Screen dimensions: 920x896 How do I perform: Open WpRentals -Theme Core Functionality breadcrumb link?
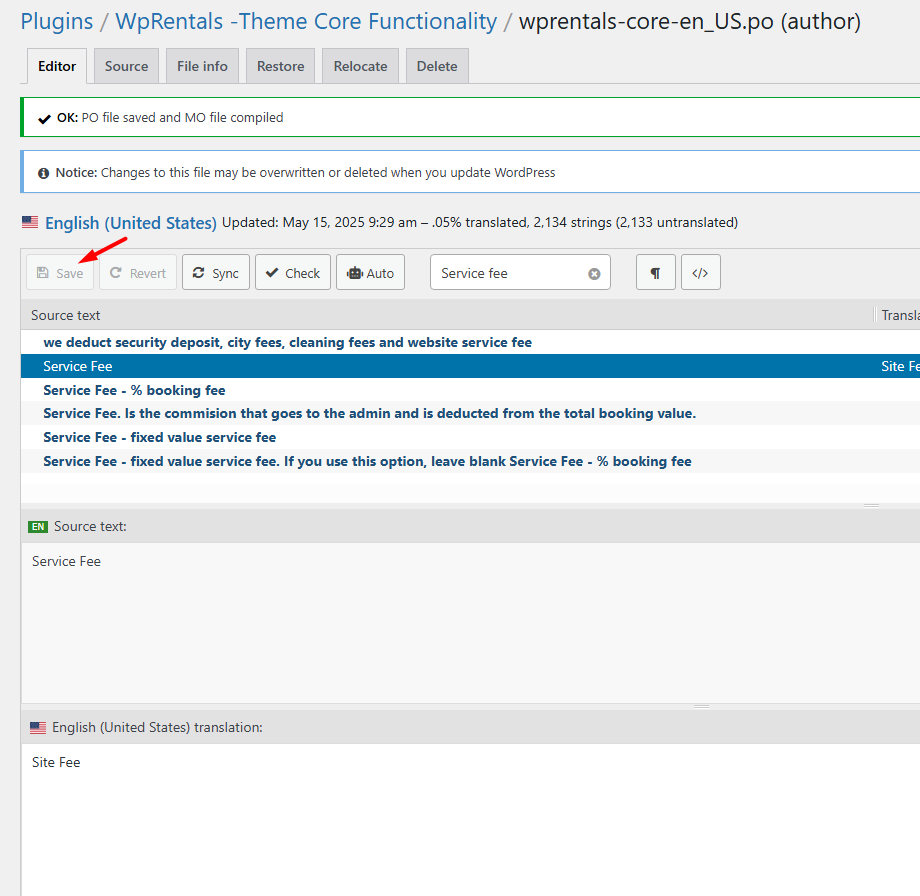click(306, 21)
